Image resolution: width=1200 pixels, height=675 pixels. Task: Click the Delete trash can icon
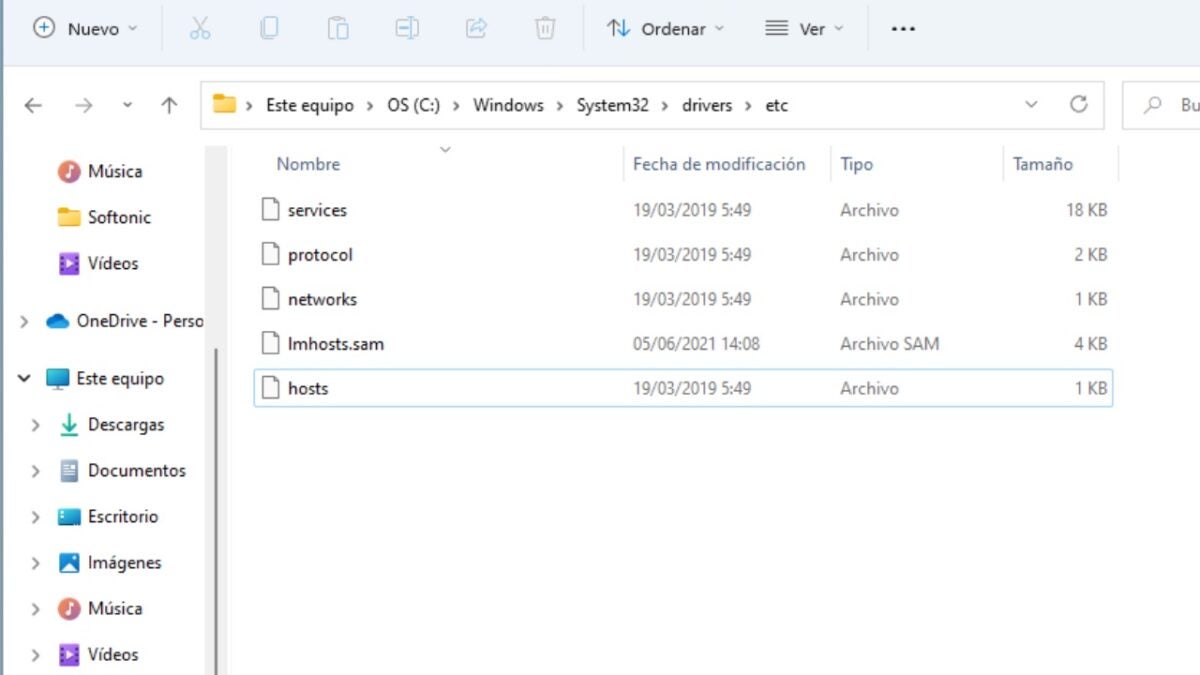(x=545, y=29)
